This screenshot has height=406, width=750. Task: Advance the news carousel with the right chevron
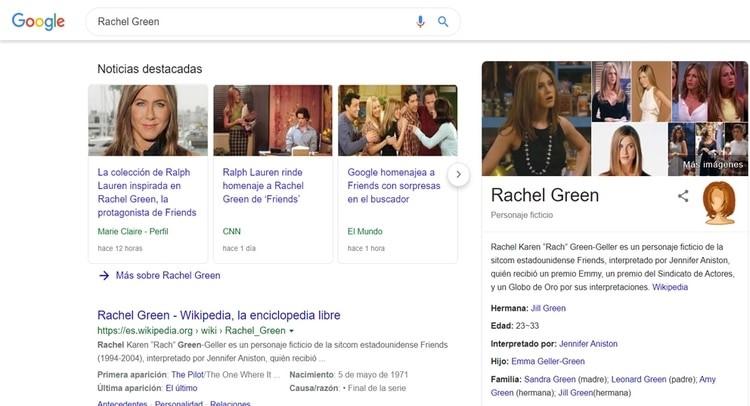(458, 175)
